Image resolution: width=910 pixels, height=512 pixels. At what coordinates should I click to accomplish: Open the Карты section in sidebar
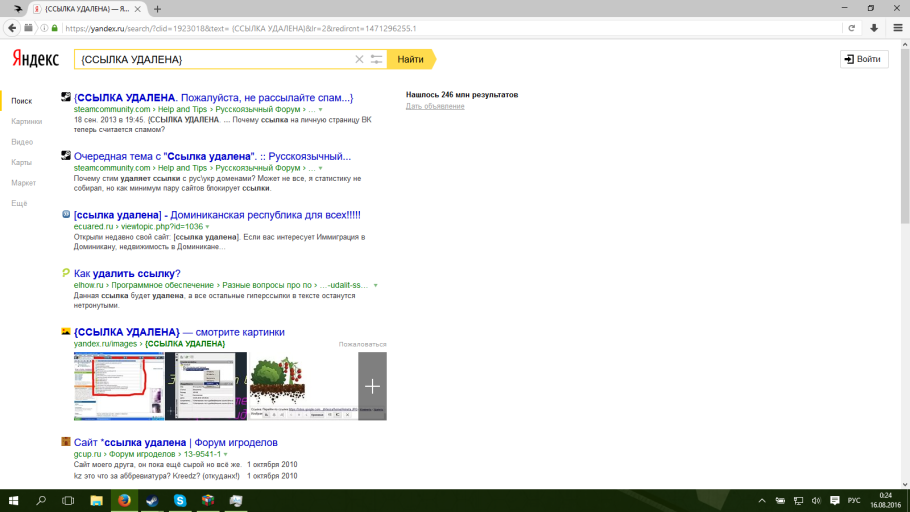(22, 162)
